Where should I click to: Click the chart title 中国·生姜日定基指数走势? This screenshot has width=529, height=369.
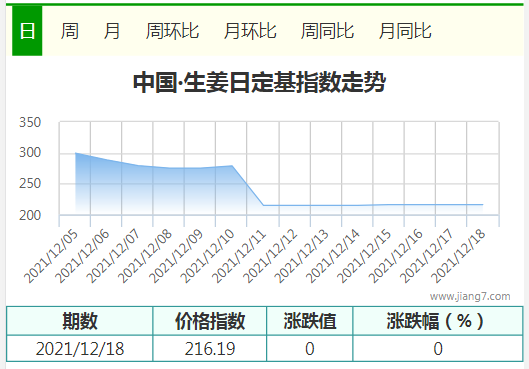[x=259, y=82]
